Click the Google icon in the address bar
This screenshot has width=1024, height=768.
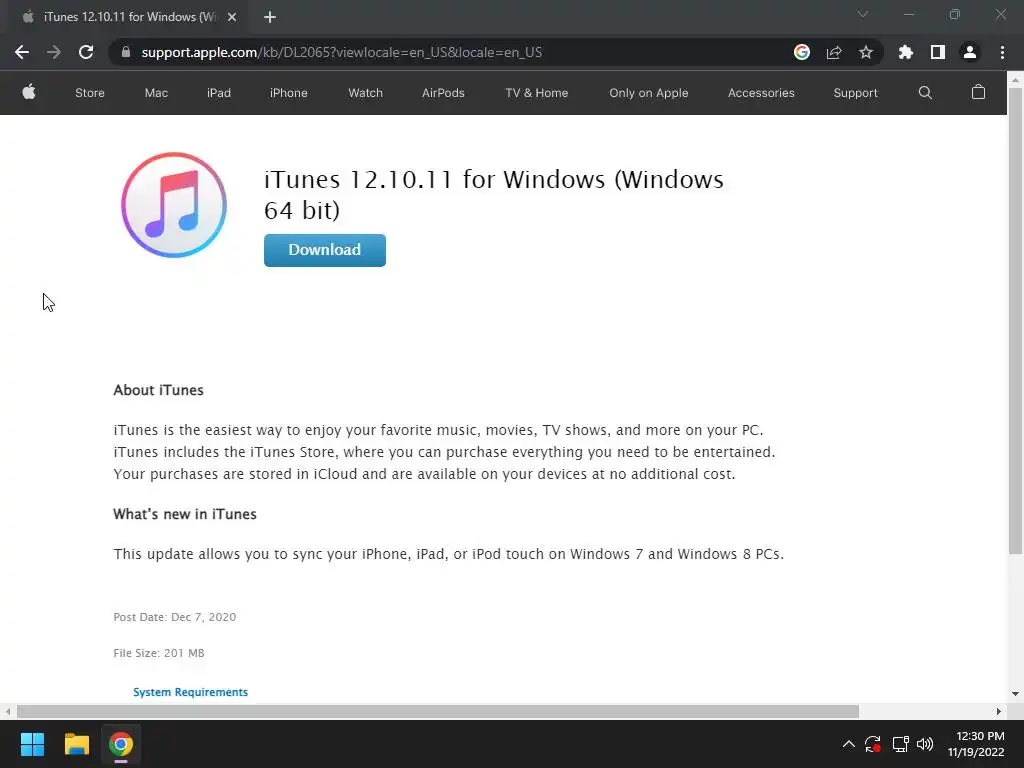point(801,52)
